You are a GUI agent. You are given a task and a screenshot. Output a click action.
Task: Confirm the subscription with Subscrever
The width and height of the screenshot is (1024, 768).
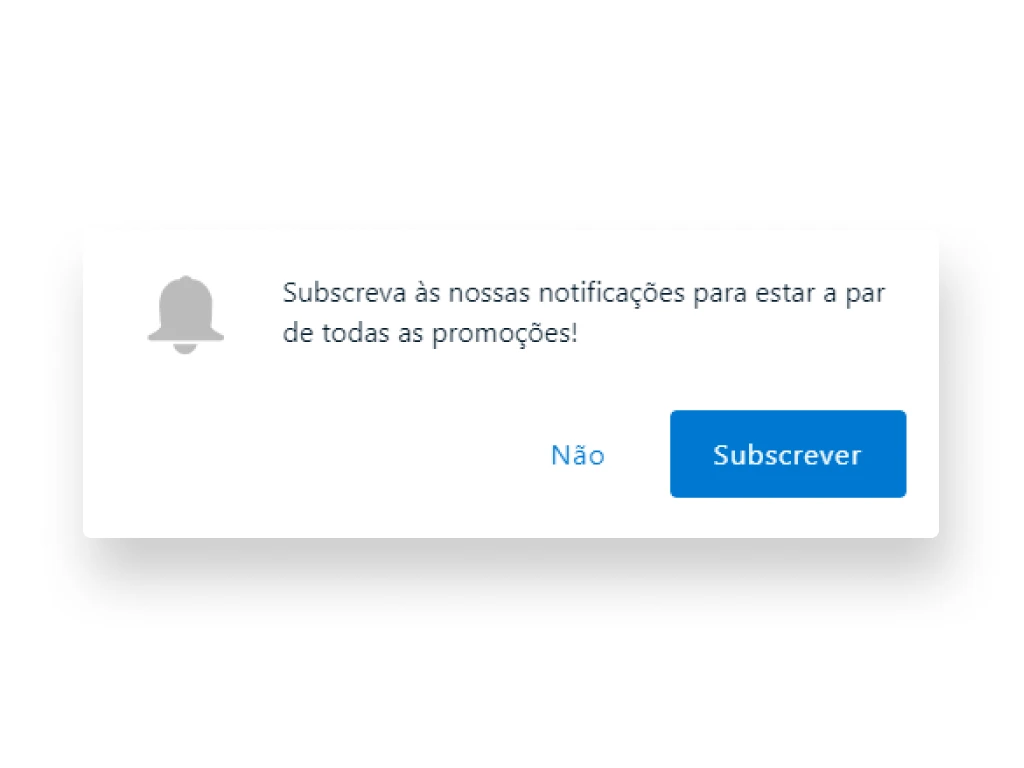pos(788,454)
